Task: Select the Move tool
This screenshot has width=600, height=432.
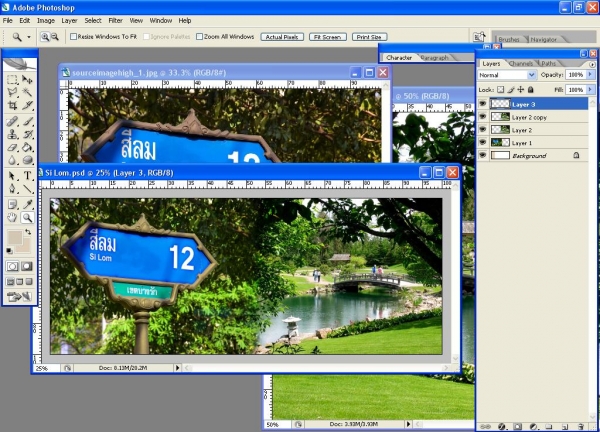Action: (27, 80)
